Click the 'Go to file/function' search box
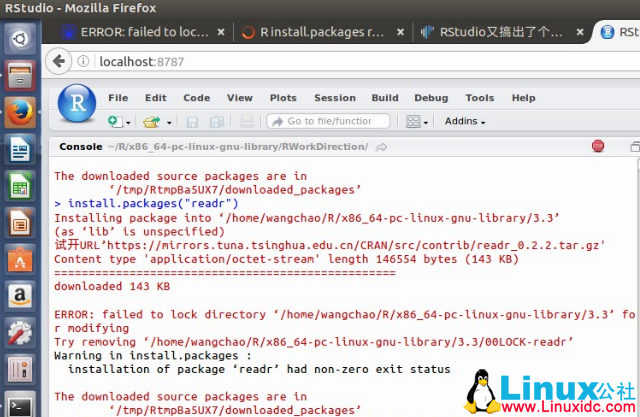The image size is (640, 417). [329, 121]
